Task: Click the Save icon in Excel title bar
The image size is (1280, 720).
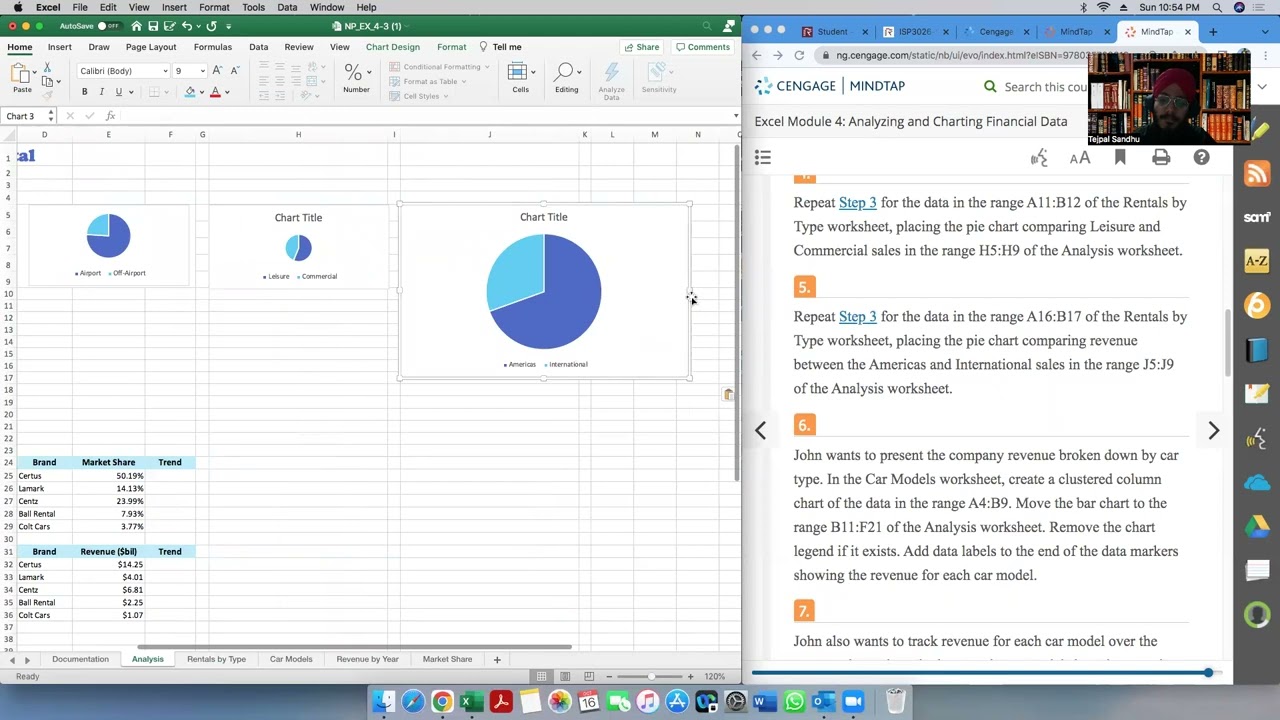Action: tap(152, 26)
